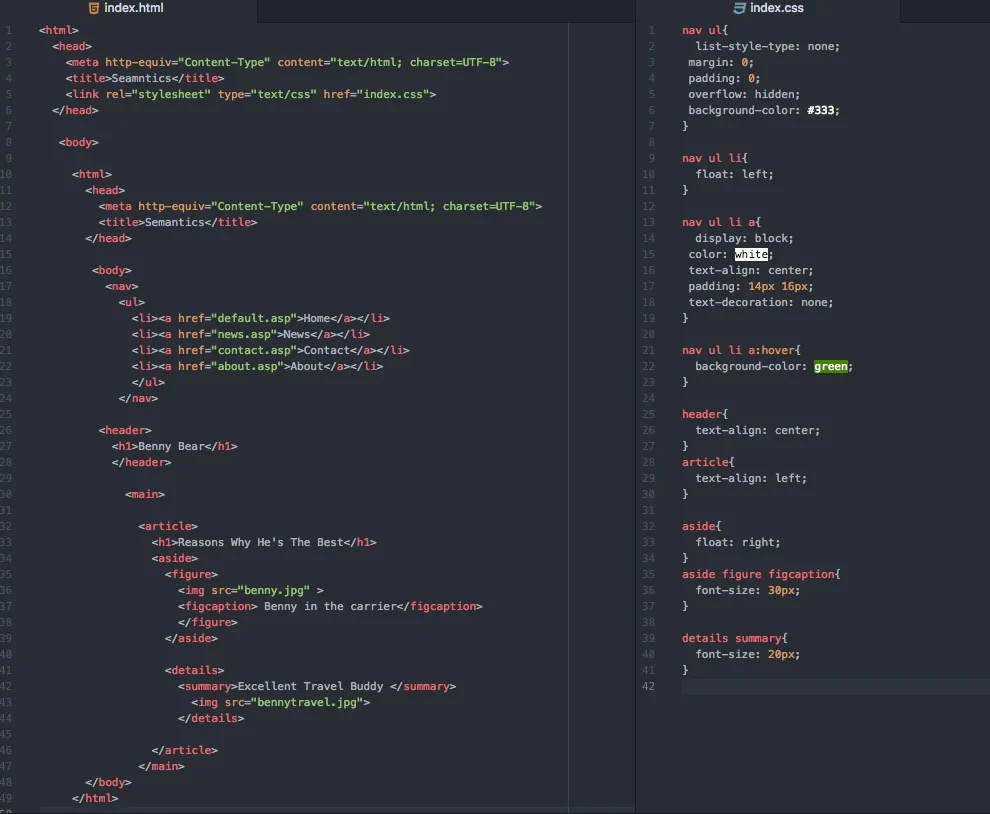Screen dimensions: 990x814
Task: Click the "details summary{" selector
Action: (x=734, y=638)
